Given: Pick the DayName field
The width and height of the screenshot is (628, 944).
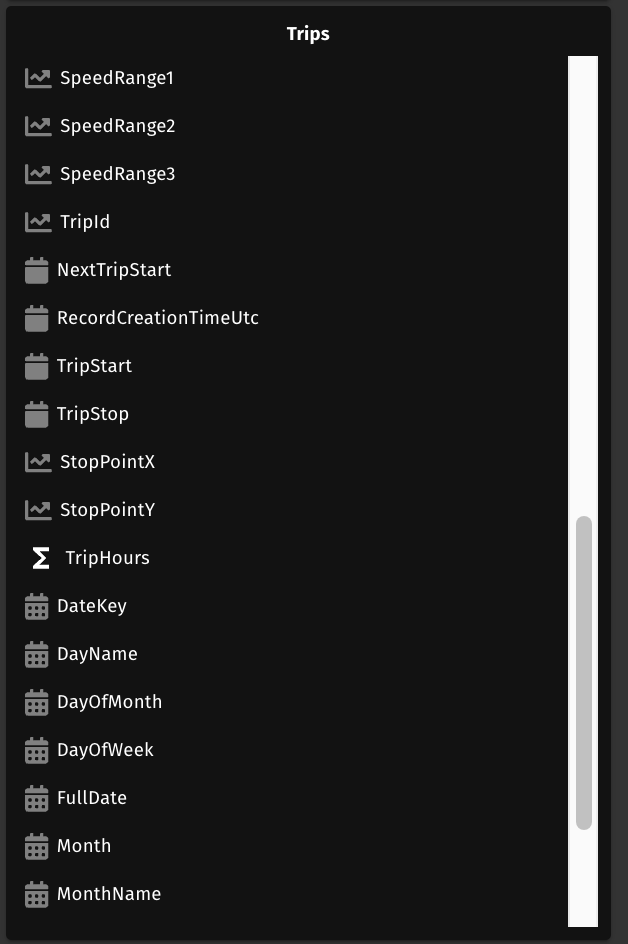Looking at the screenshot, I should tap(97, 654).
